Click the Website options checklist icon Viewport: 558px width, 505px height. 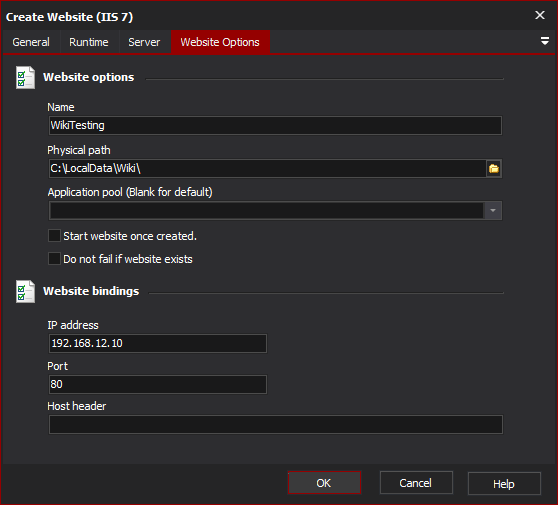(25, 78)
